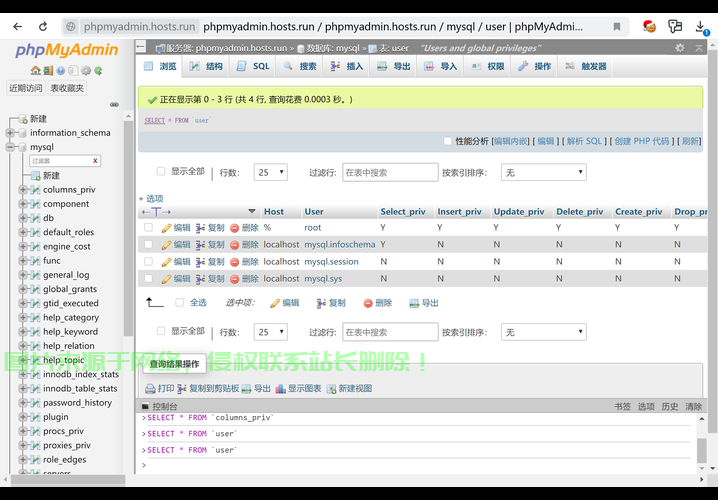
Task: Click the green reload navigation icon
Action: click(x=98, y=71)
